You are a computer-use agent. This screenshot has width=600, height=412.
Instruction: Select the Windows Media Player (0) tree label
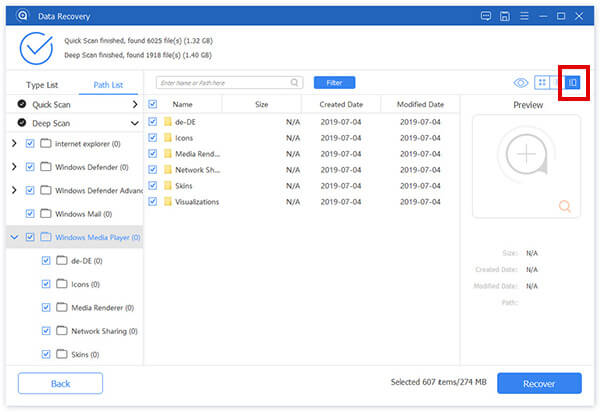click(98, 237)
